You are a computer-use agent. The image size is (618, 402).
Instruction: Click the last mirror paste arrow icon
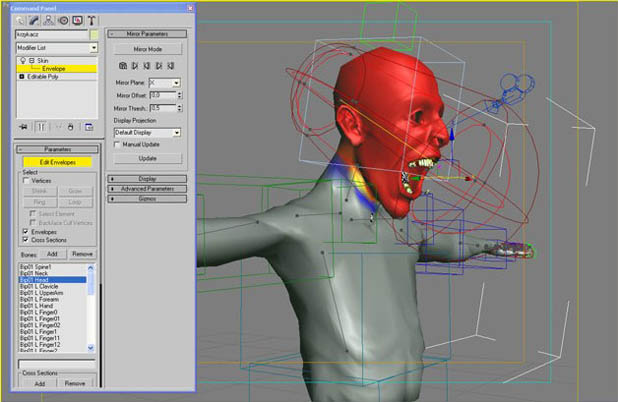[171, 66]
